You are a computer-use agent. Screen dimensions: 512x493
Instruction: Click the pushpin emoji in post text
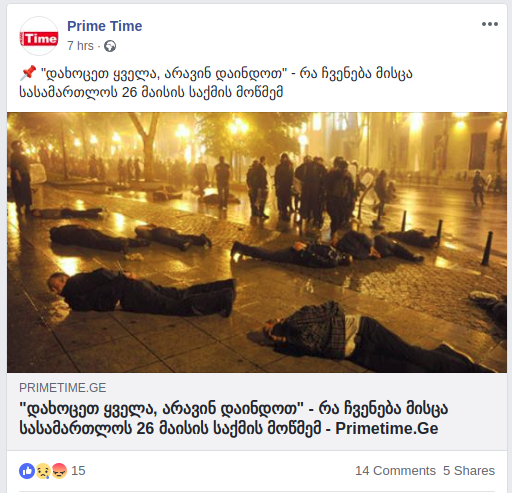pyautogui.click(x=28, y=73)
